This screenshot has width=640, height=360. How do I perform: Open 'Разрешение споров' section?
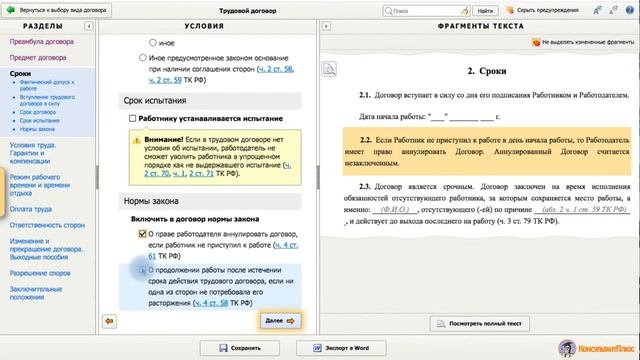pyautogui.click(x=40, y=273)
